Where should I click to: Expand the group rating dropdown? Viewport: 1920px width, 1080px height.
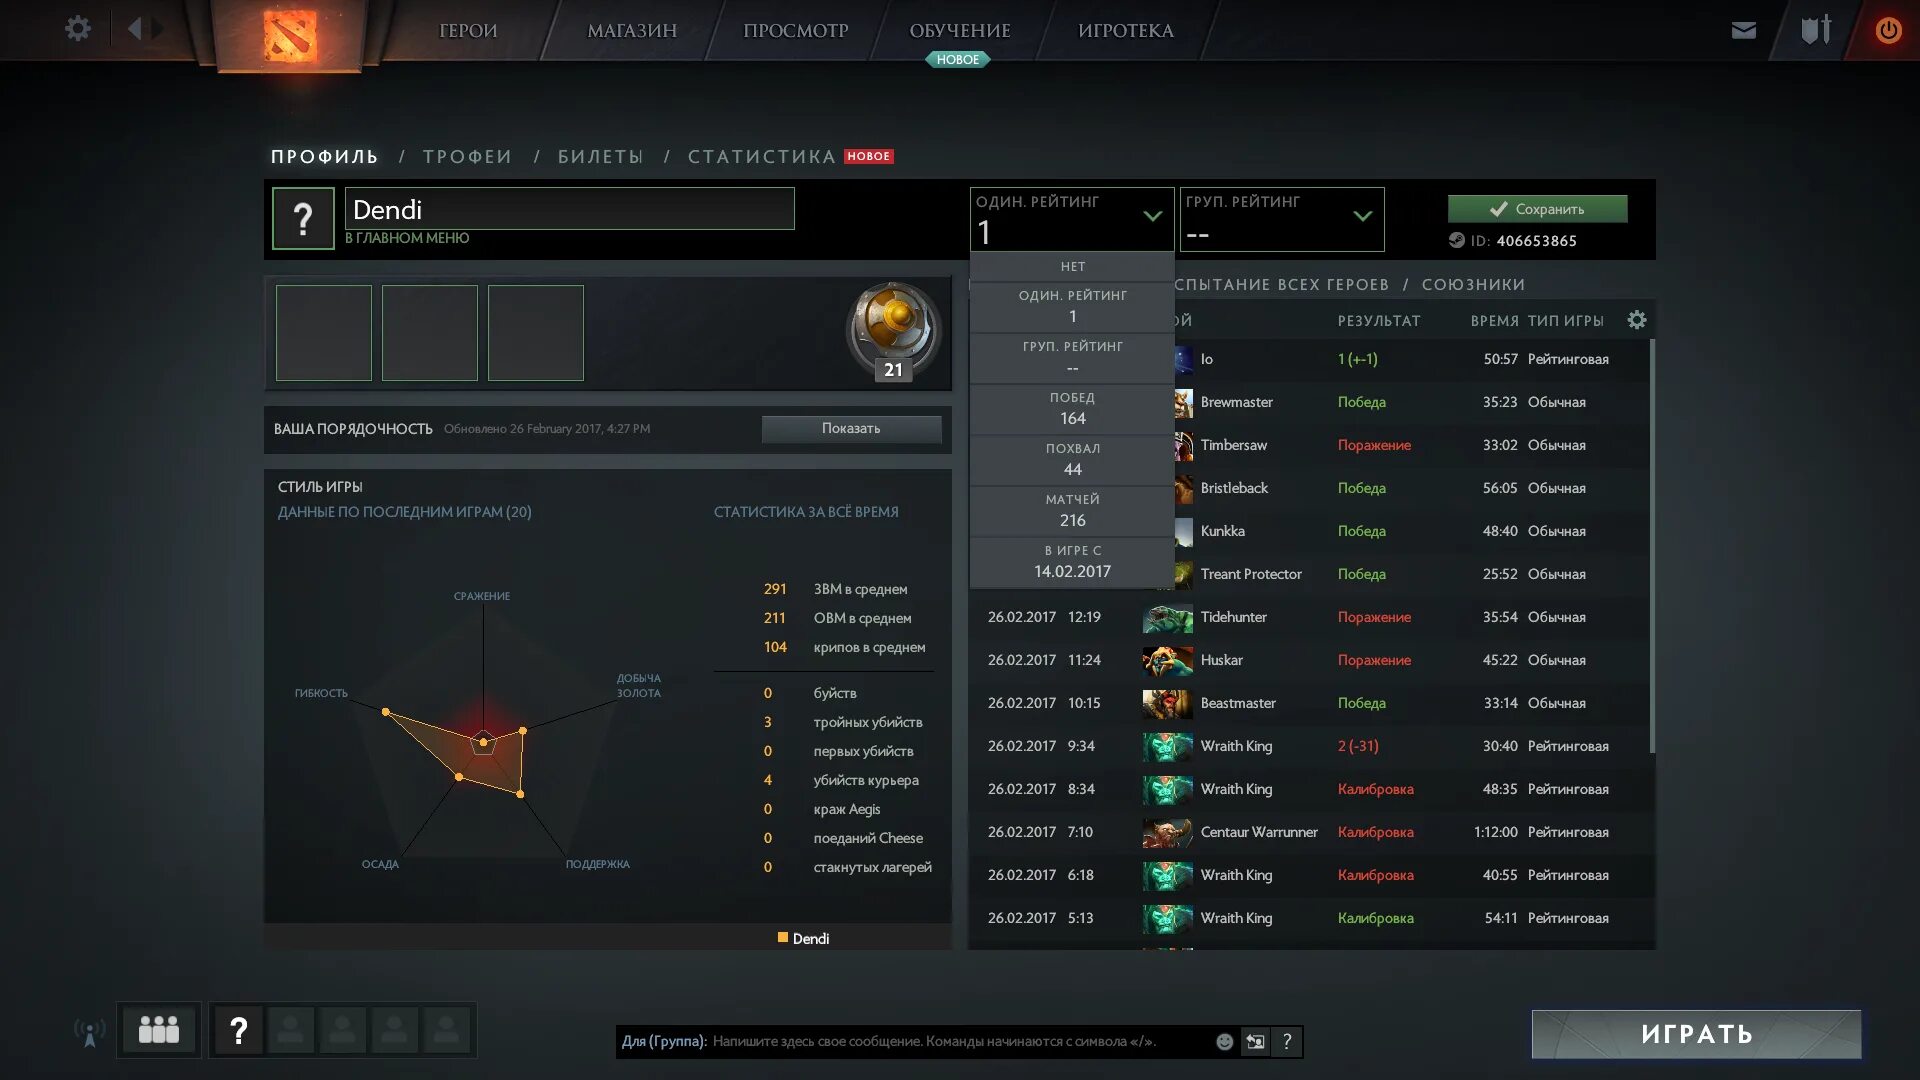[x=1361, y=216]
